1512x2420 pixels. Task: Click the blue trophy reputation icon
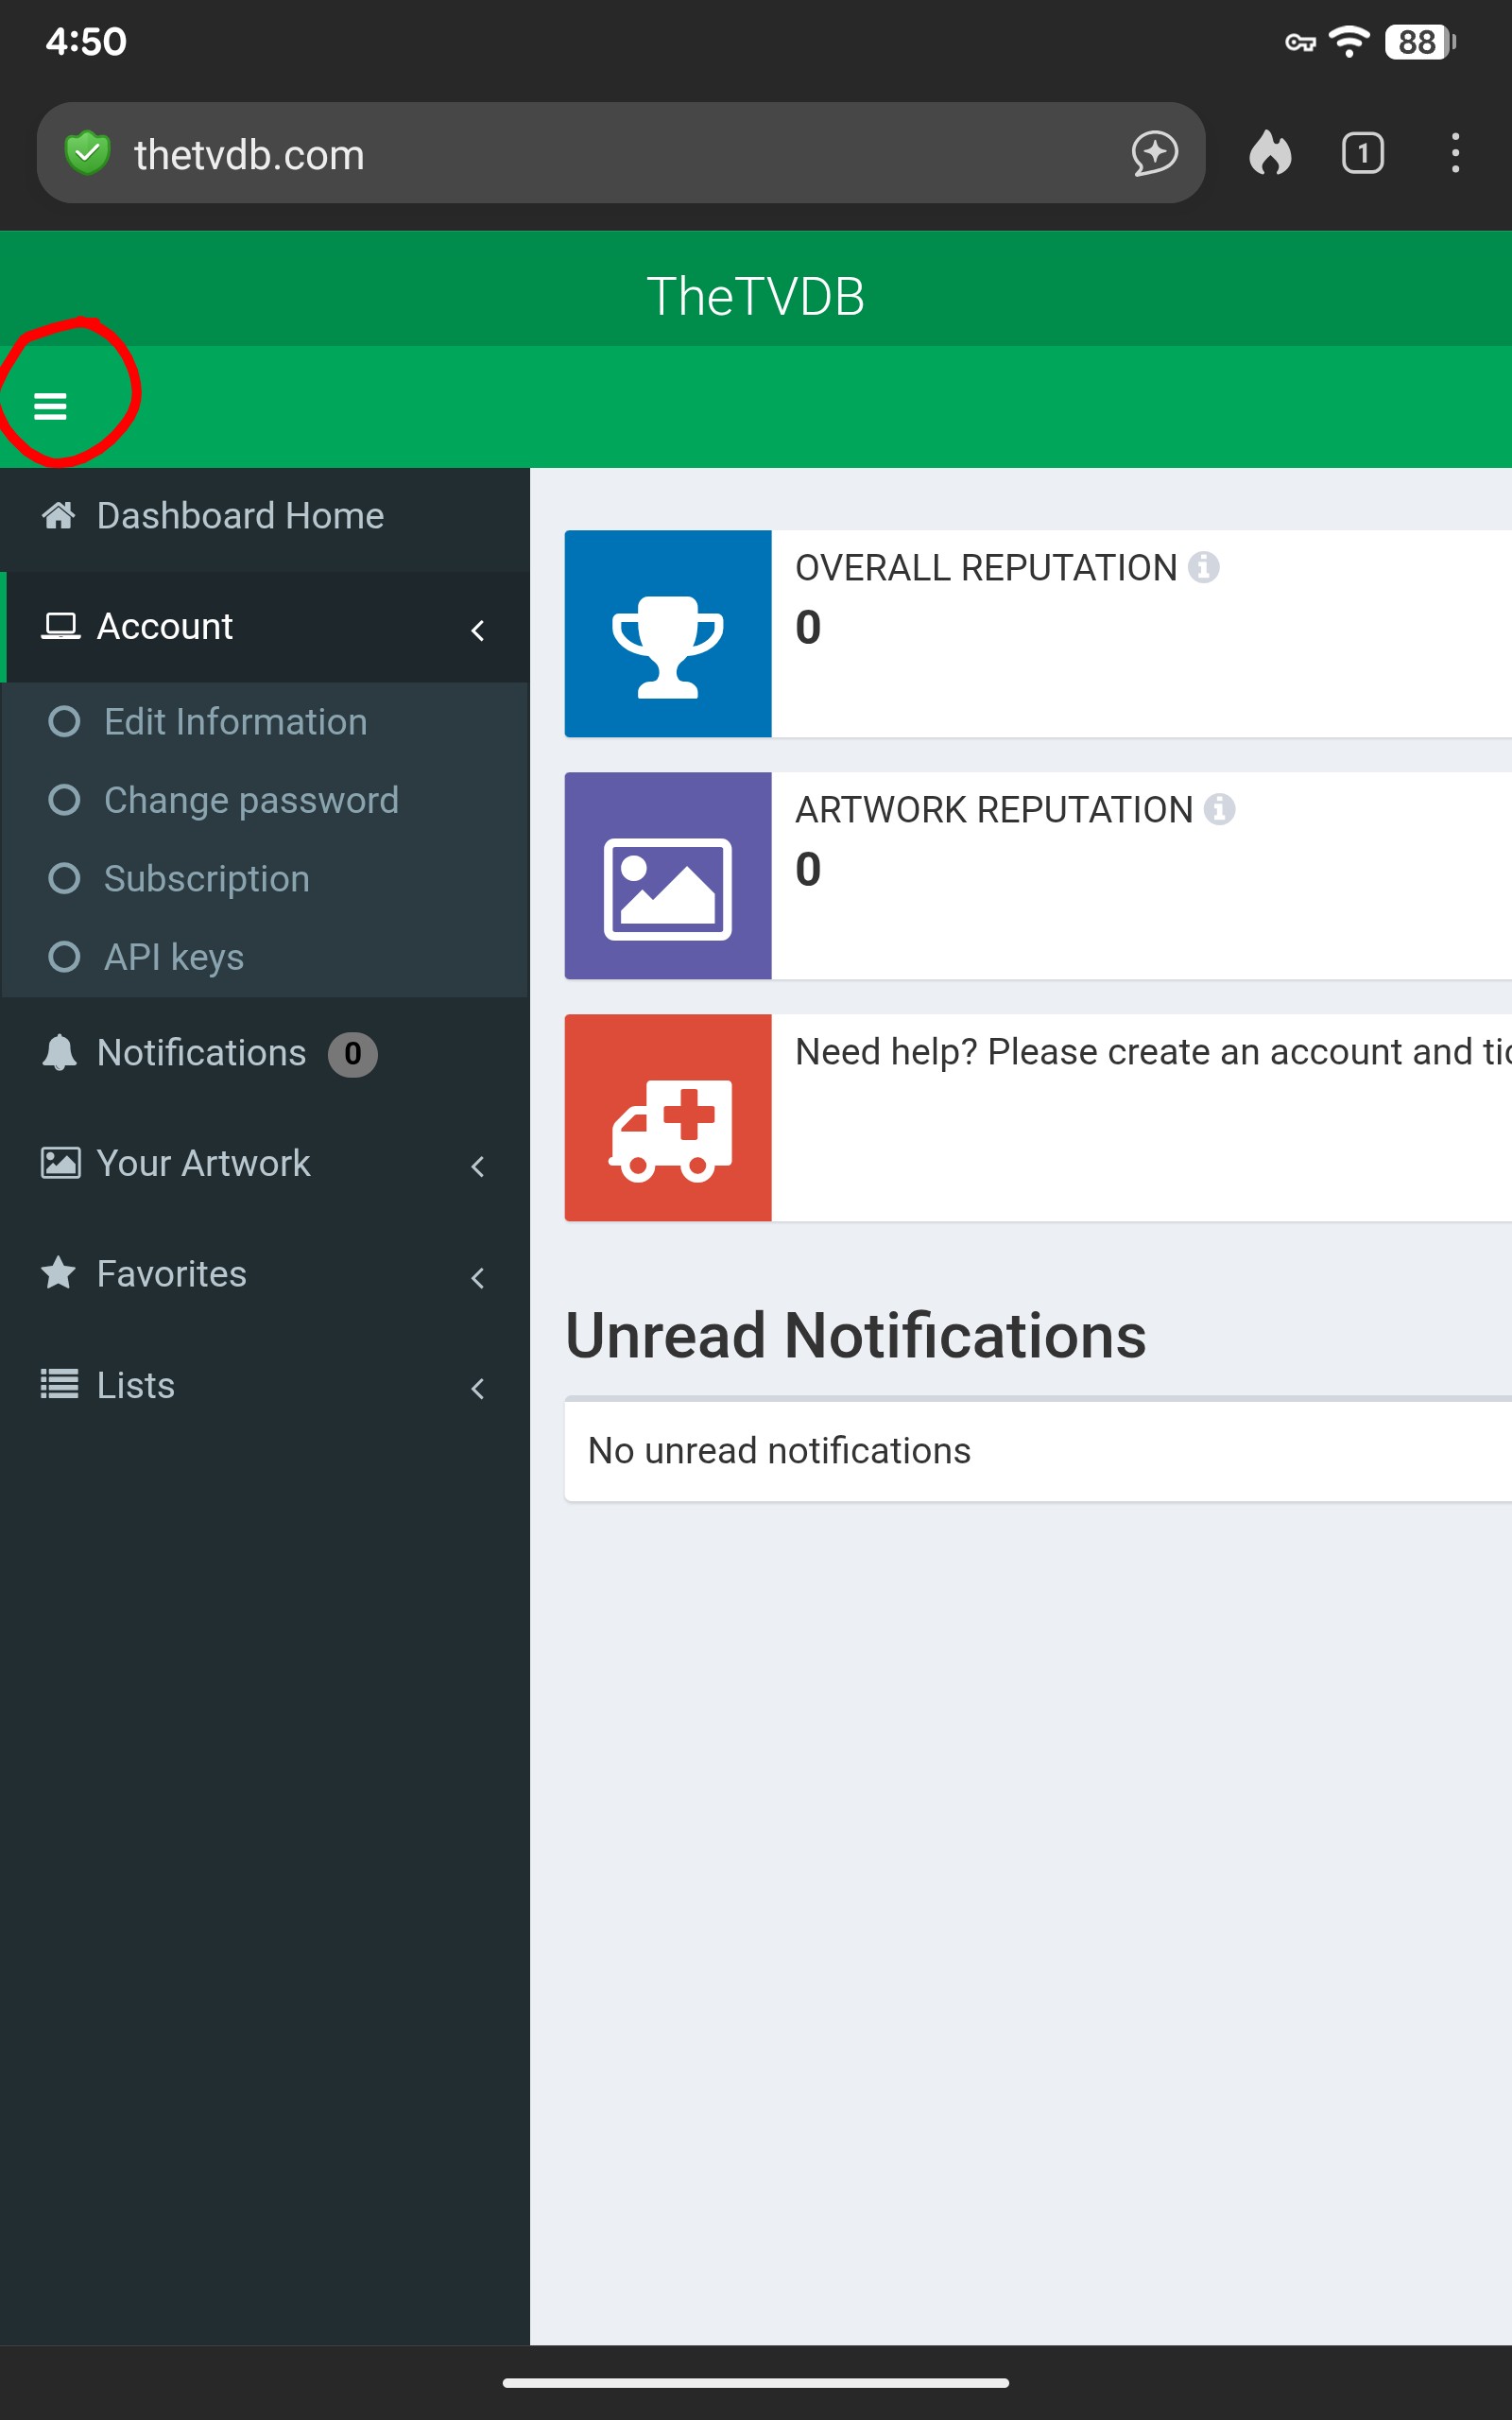click(x=667, y=634)
